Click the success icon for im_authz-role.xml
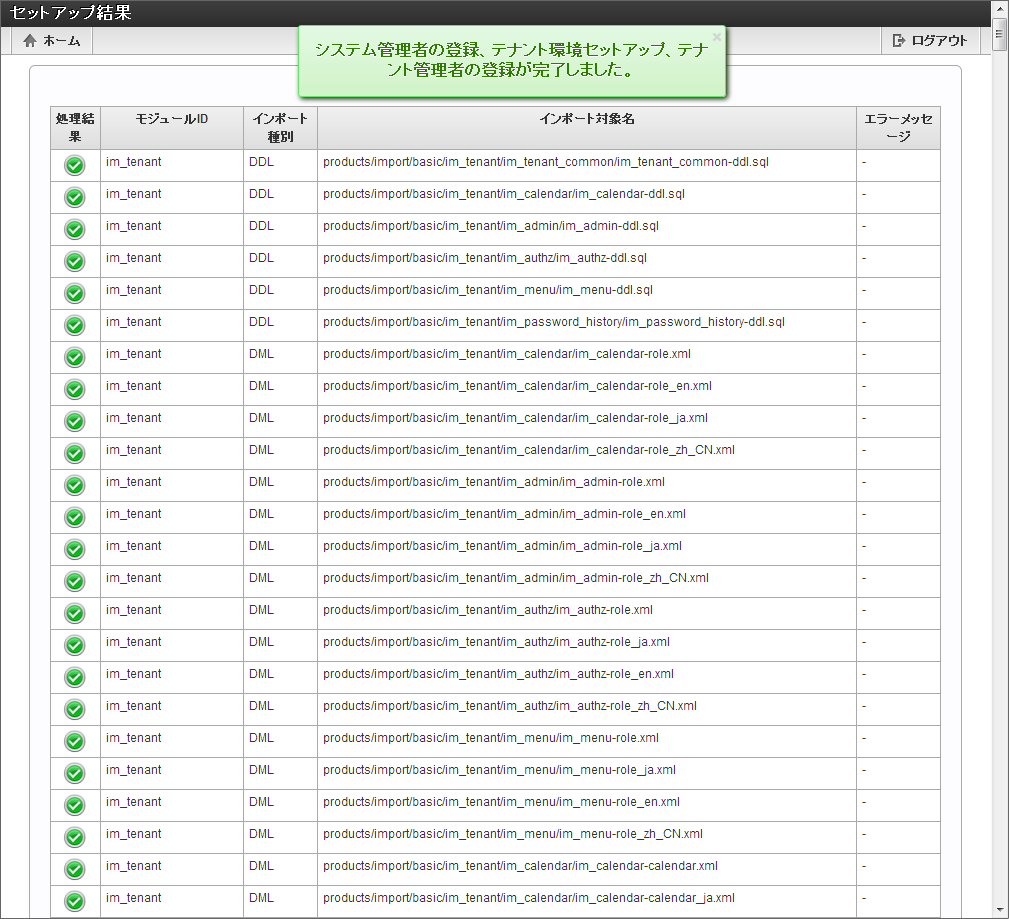Viewport: 1009px width, 919px height. point(75,613)
